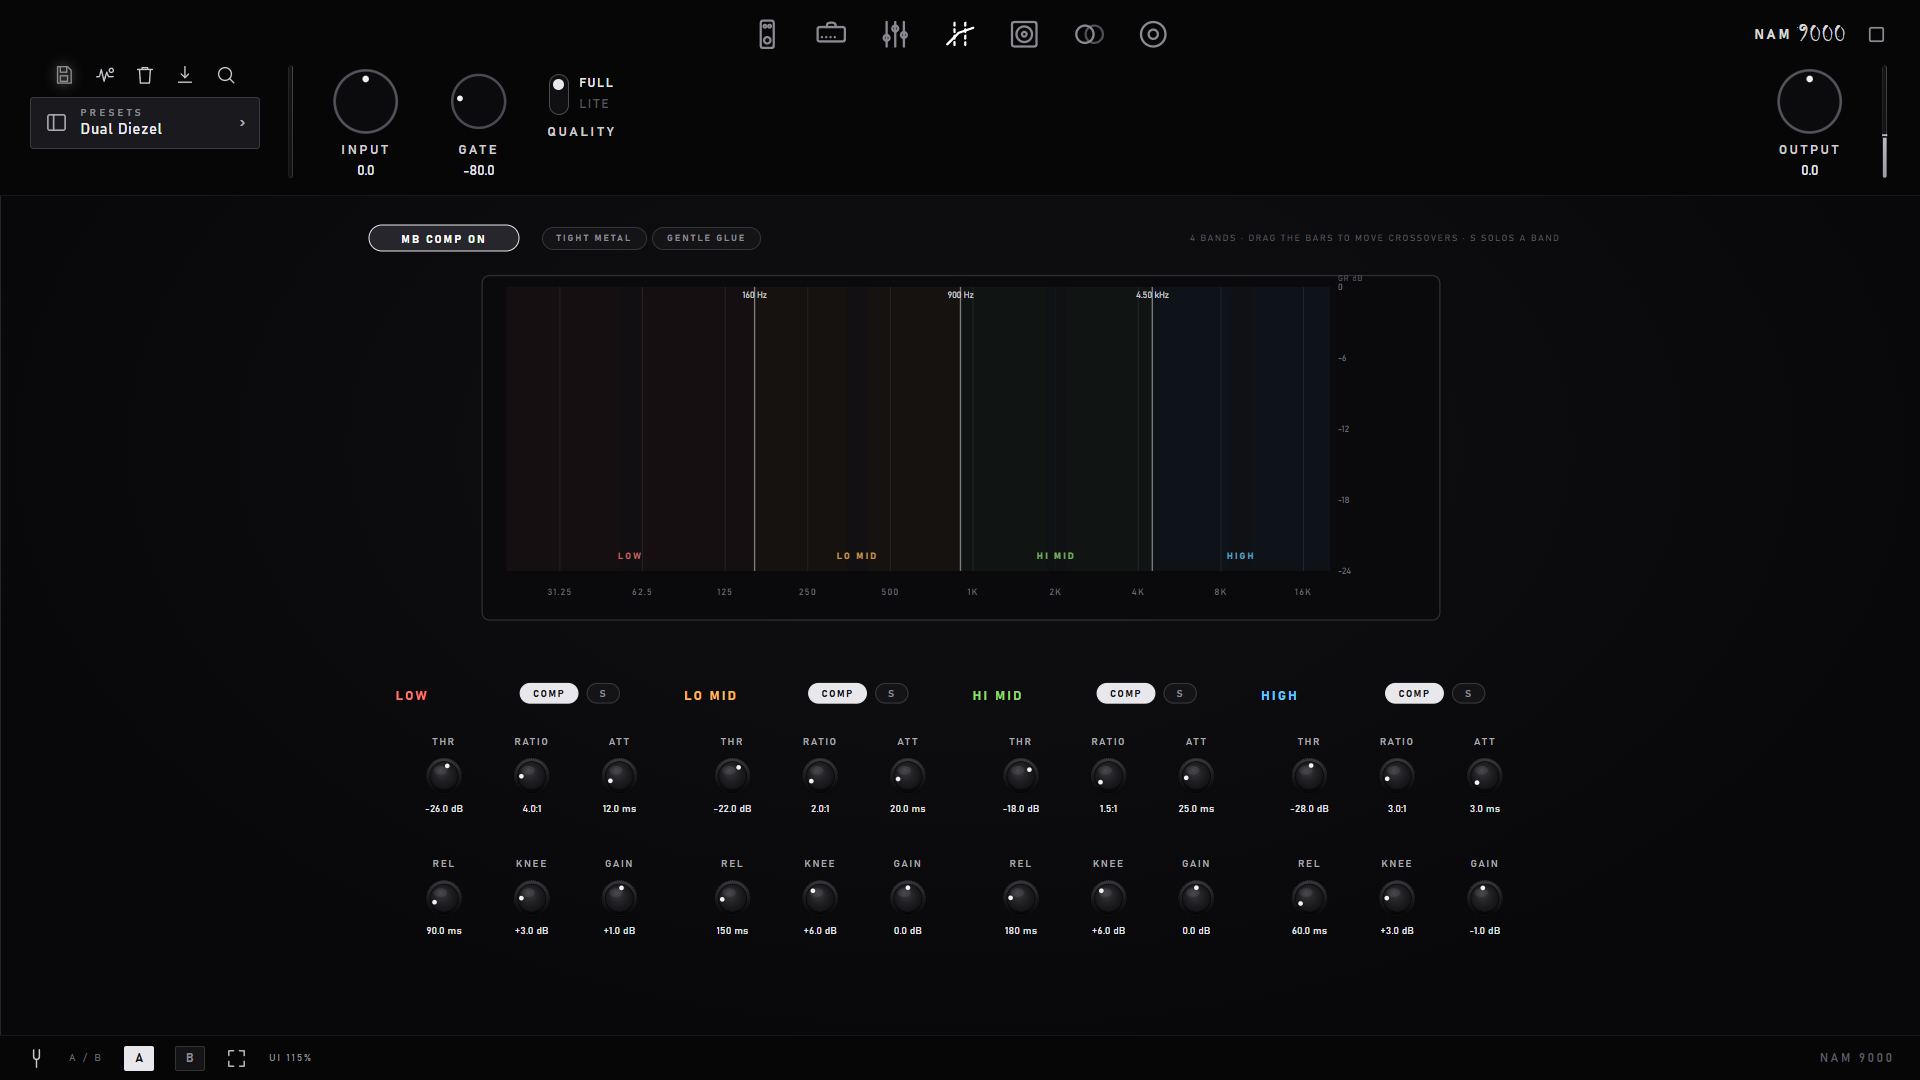Toggle the FULL/LITE quality switch
1920x1080 pixels.
[559, 94]
